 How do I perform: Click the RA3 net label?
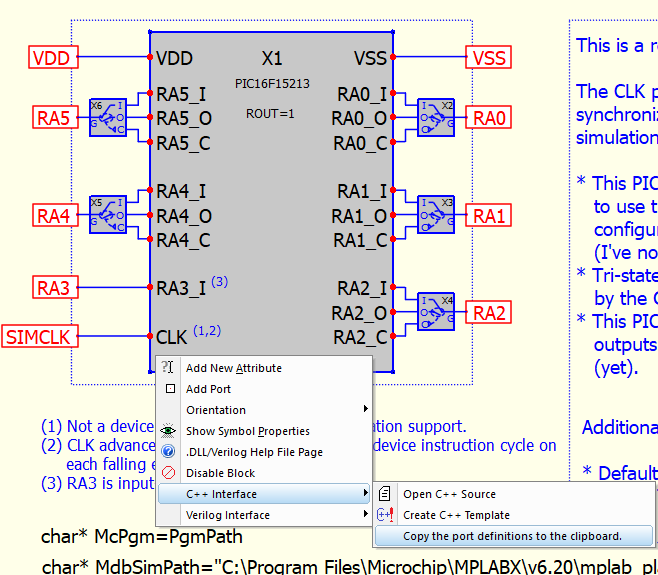(55, 288)
